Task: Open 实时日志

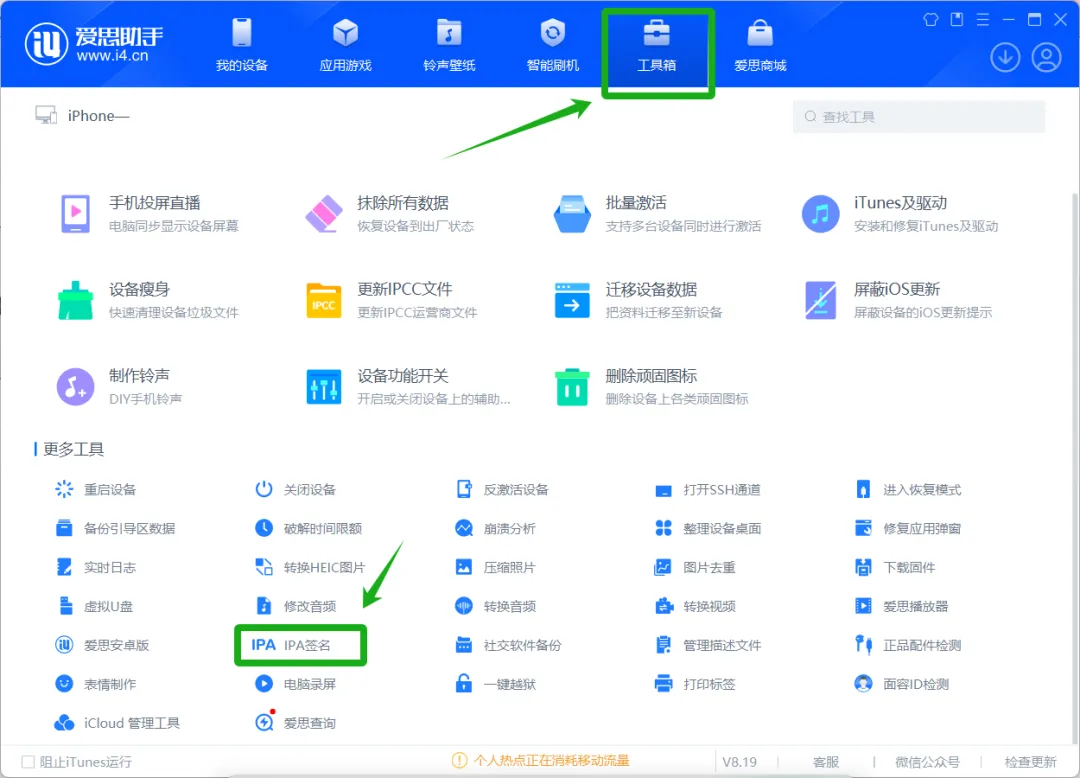Action: 96,567
